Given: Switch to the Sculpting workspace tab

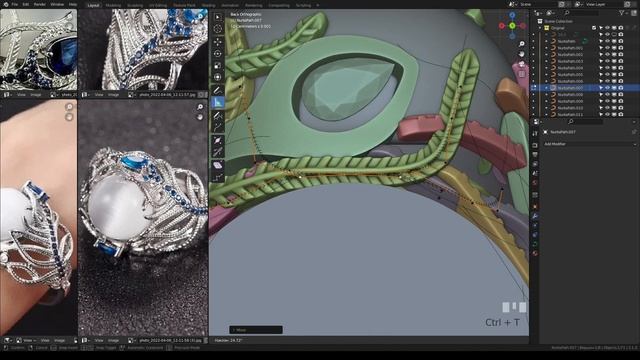Looking at the screenshot, I should [135, 5].
